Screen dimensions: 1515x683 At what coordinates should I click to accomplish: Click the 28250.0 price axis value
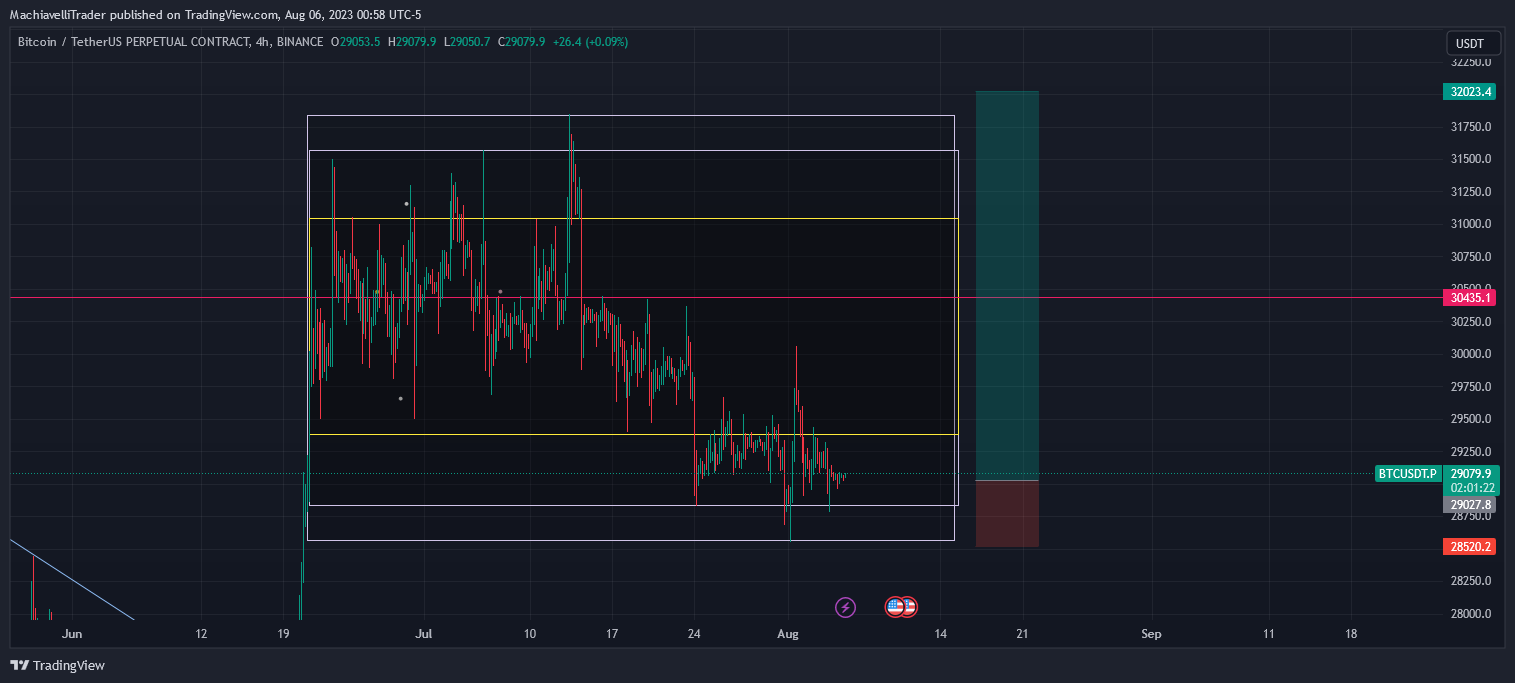tap(1471, 580)
